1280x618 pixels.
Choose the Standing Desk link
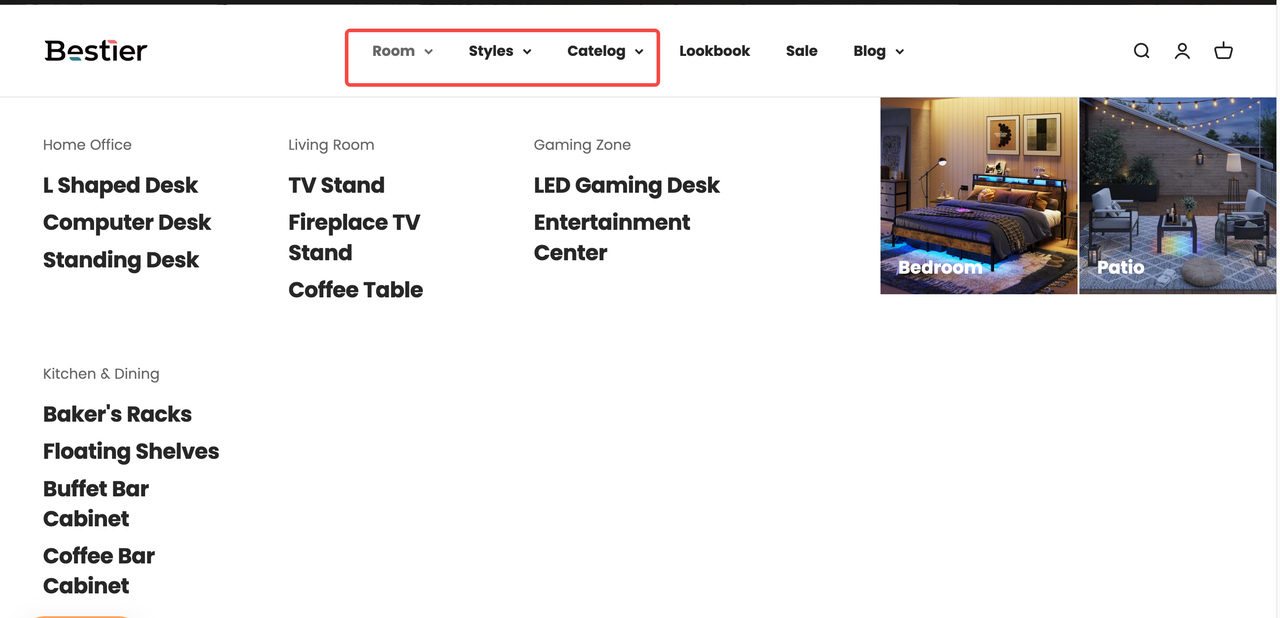pyautogui.click(x=121, y=260)
